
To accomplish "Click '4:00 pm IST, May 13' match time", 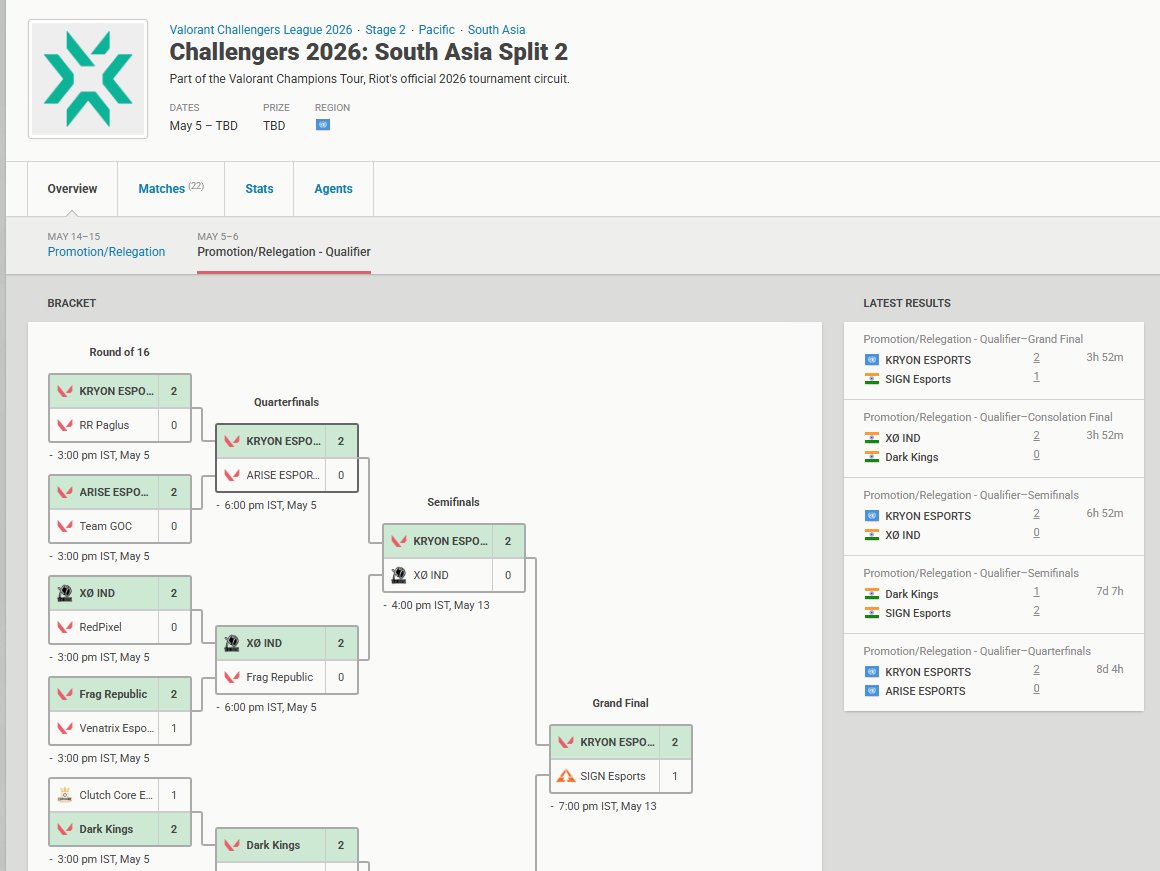I will (440, 605).
